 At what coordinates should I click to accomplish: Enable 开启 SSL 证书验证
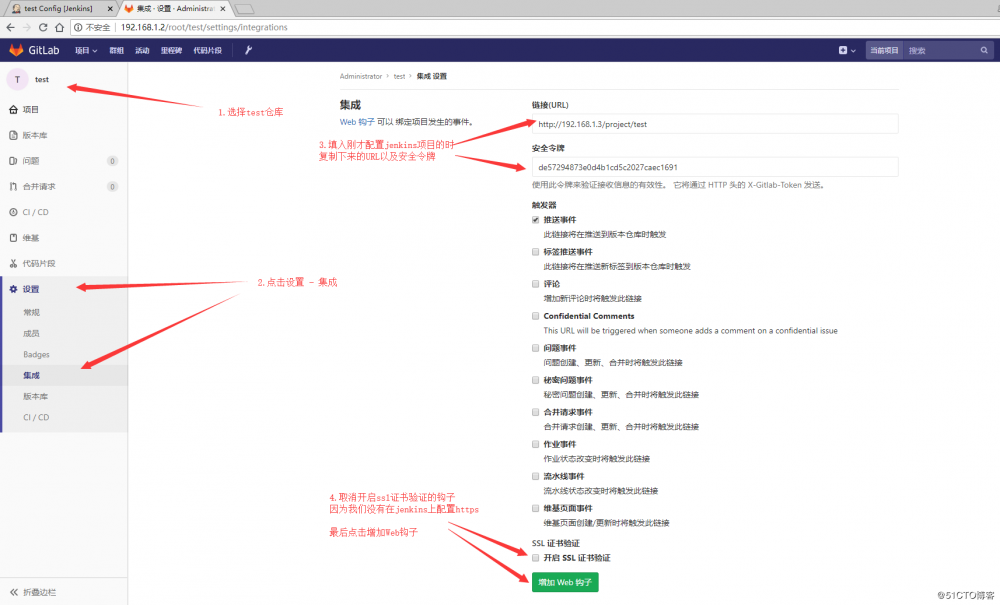[x=536, y=559]
